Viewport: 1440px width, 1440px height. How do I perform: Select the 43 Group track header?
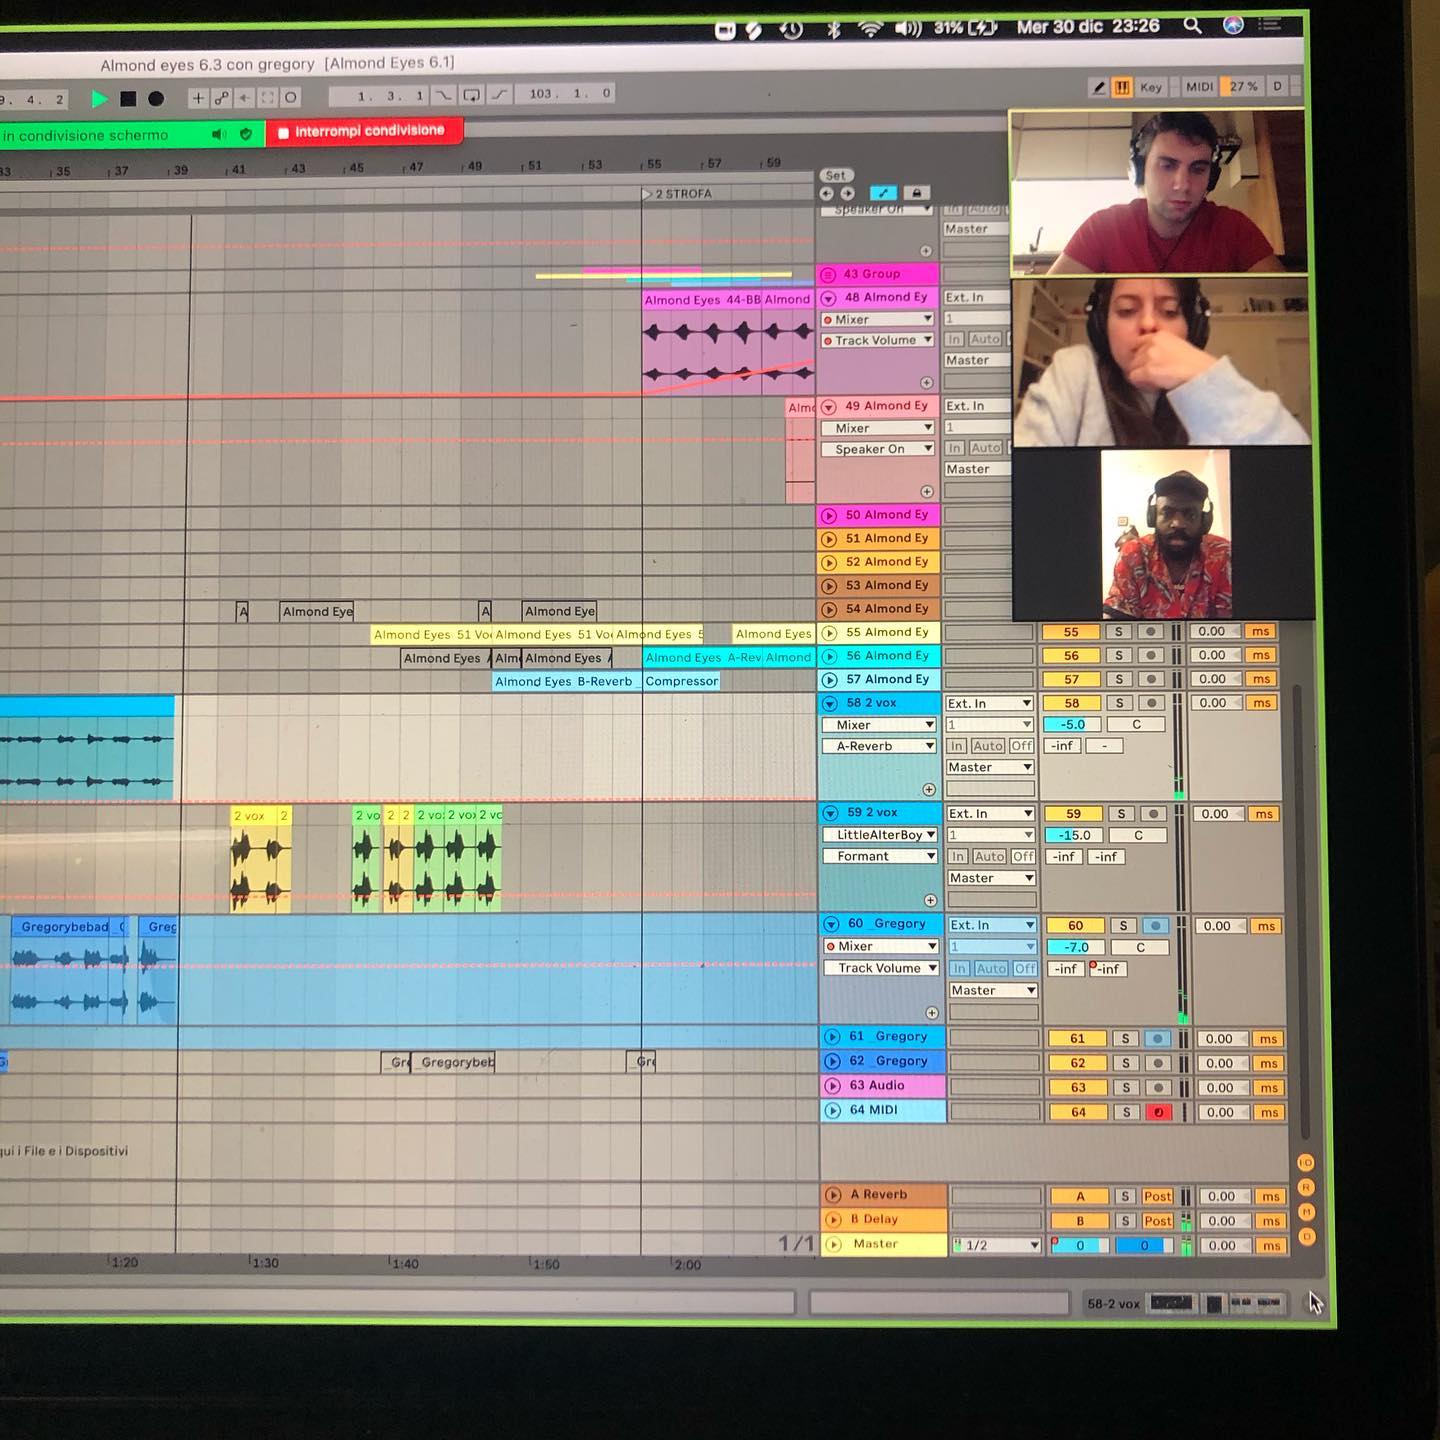coord(878,274)
